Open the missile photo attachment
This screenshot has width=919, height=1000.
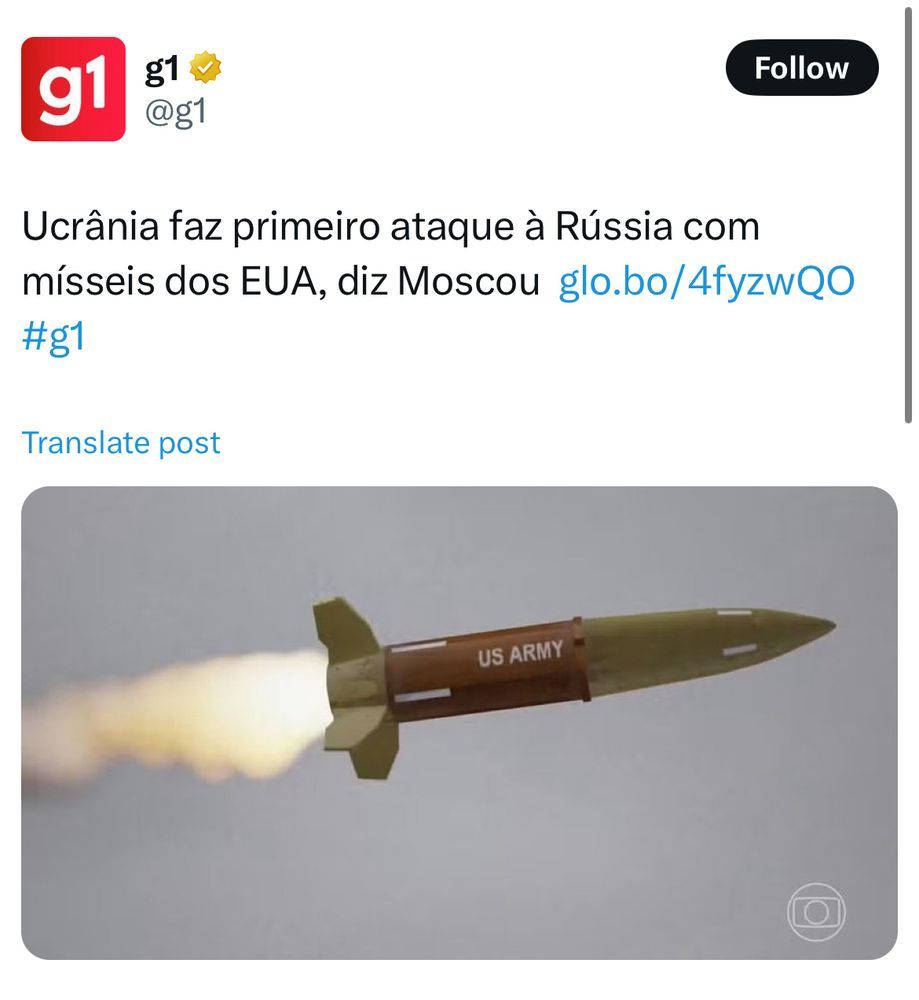point(459,723)
